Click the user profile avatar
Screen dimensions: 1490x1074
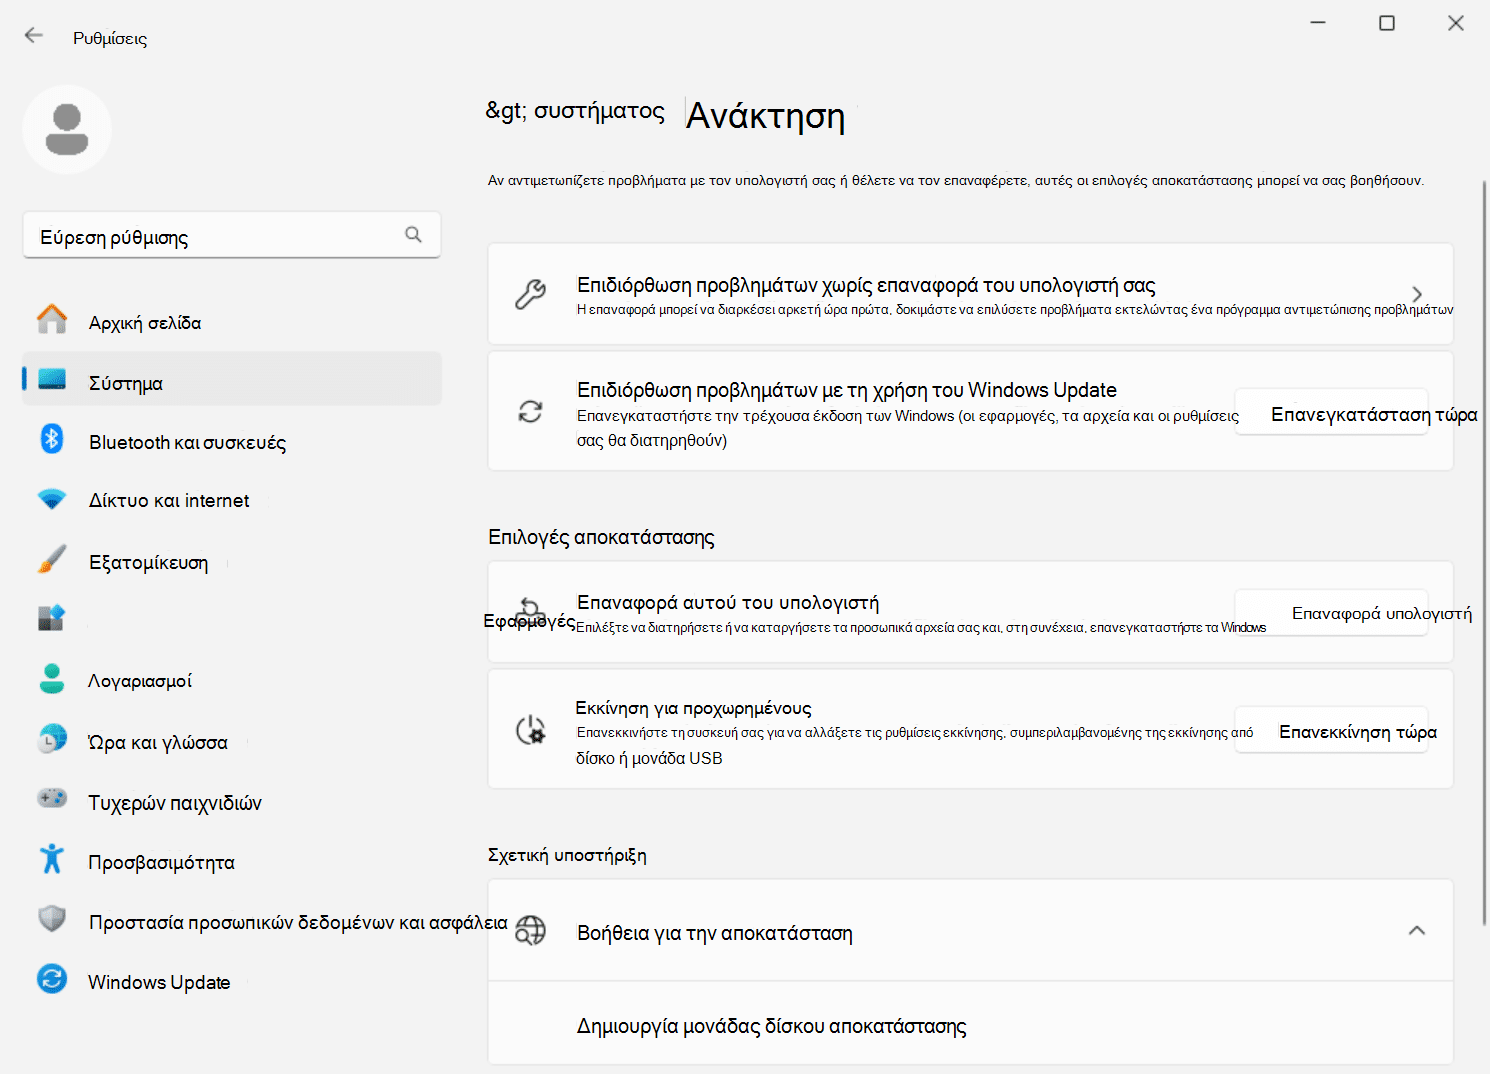(x=67, y=130)
